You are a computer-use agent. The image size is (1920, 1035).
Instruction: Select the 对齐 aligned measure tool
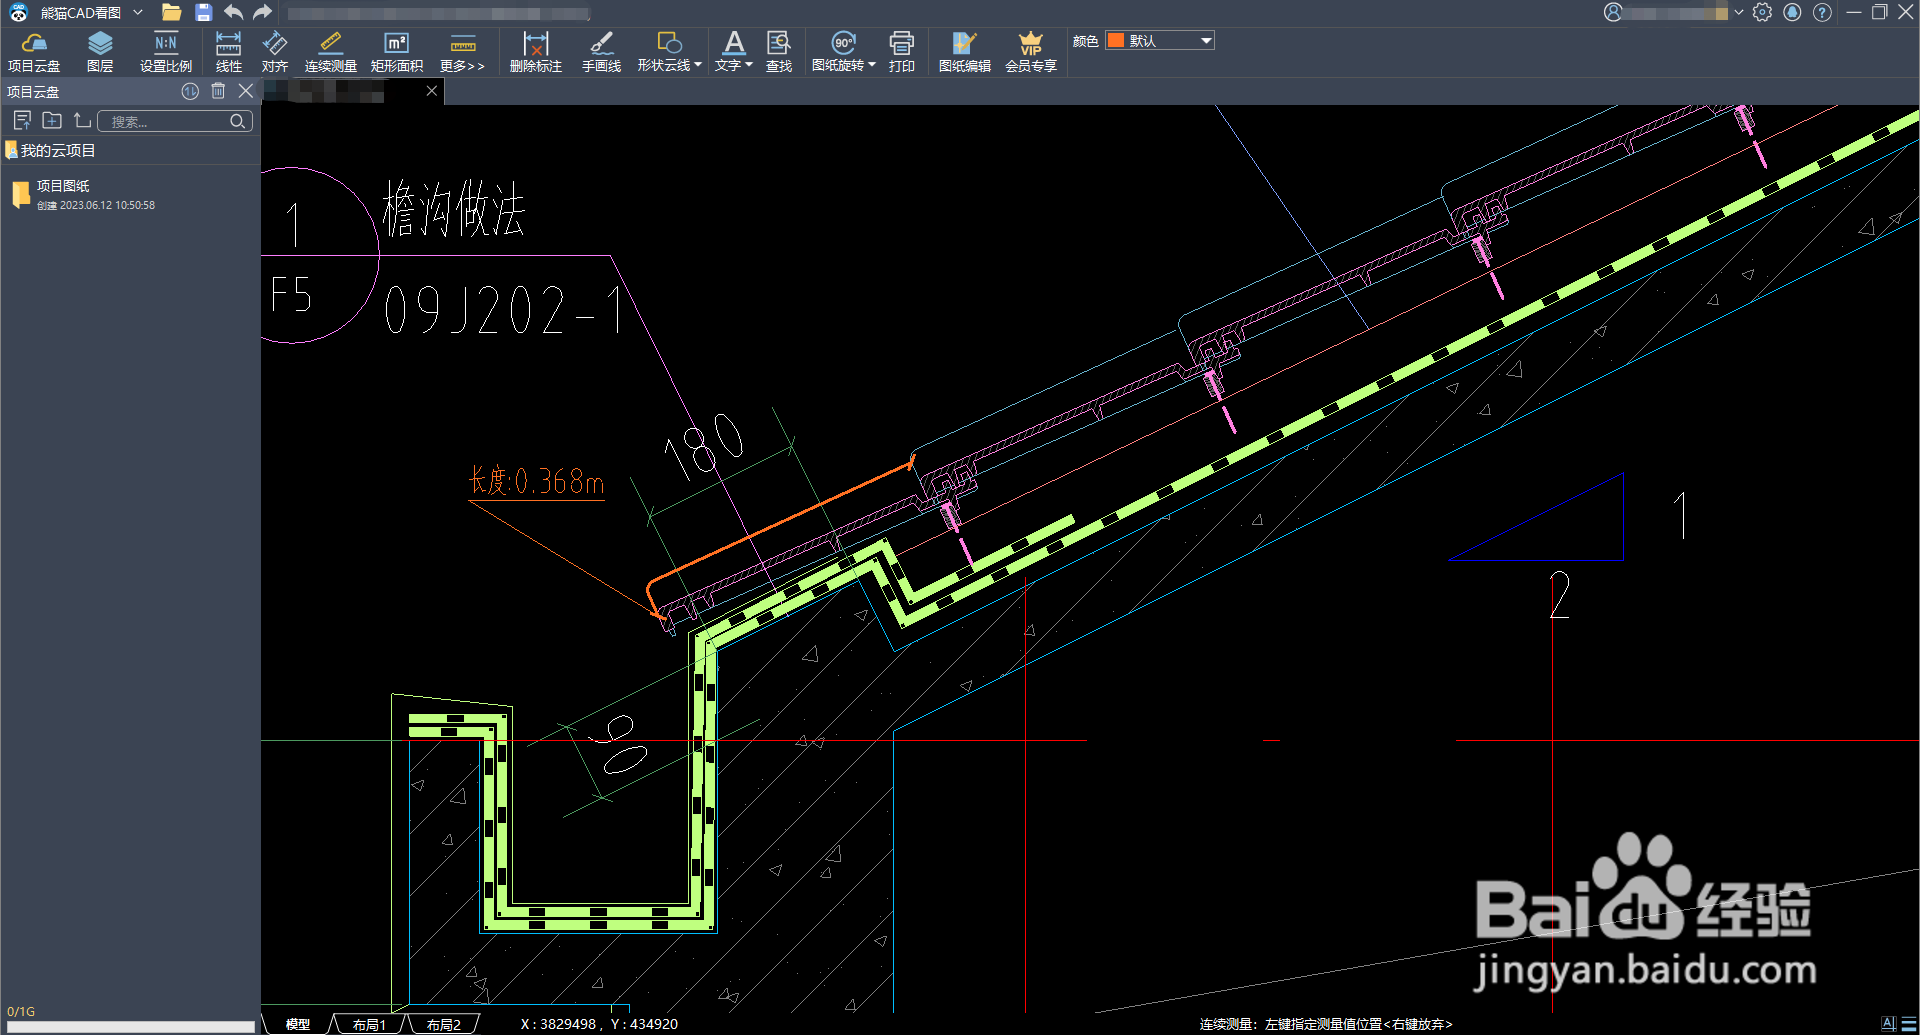point(275,52)
